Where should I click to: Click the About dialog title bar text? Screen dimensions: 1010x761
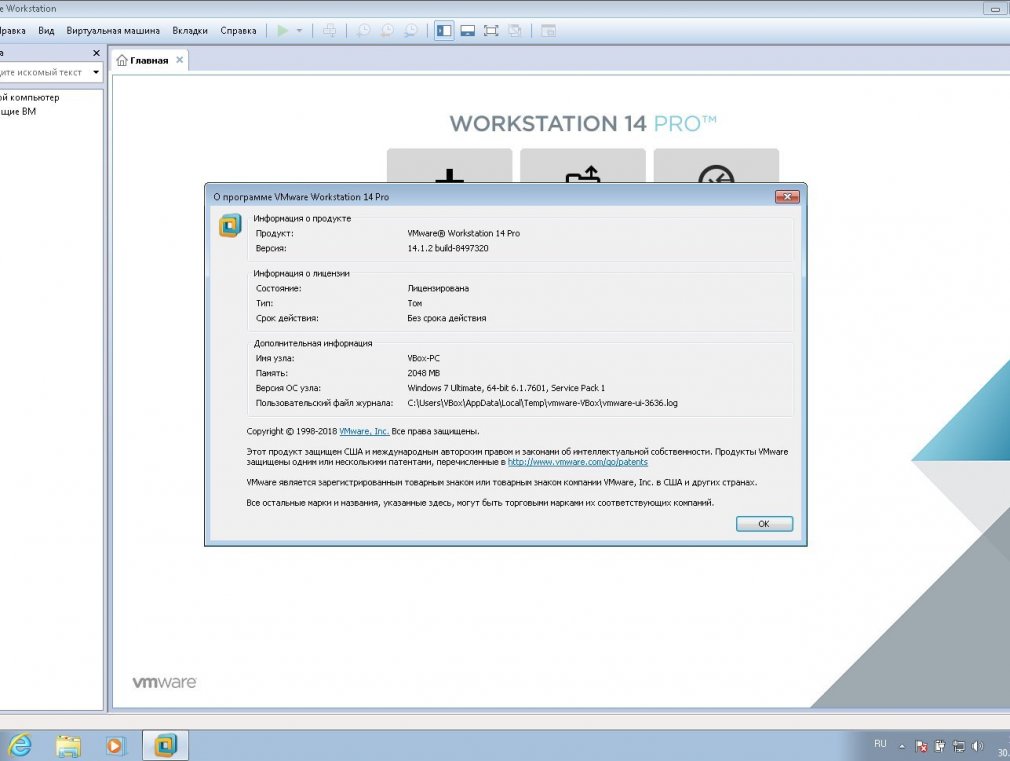pos(301,197)
